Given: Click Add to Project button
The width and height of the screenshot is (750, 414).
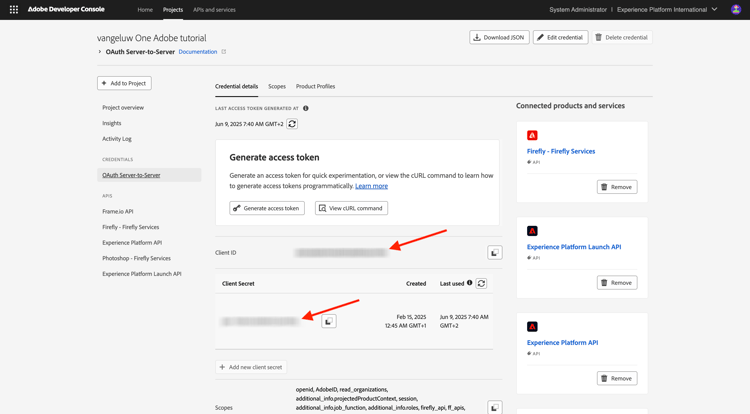Looking at the screenshot, I should [124, 83].
